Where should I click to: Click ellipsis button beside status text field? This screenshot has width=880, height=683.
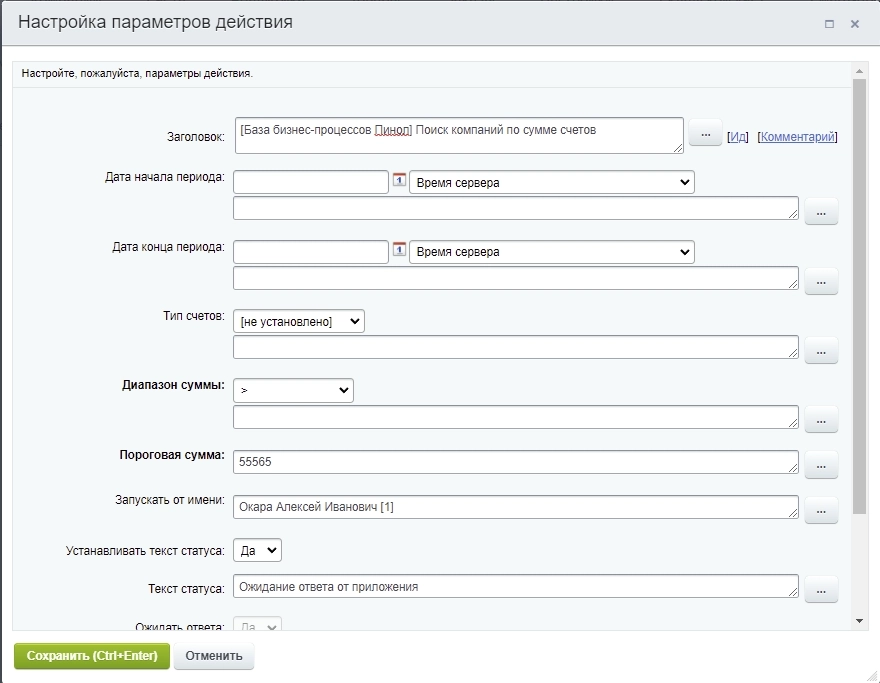[x=820, y=590]
